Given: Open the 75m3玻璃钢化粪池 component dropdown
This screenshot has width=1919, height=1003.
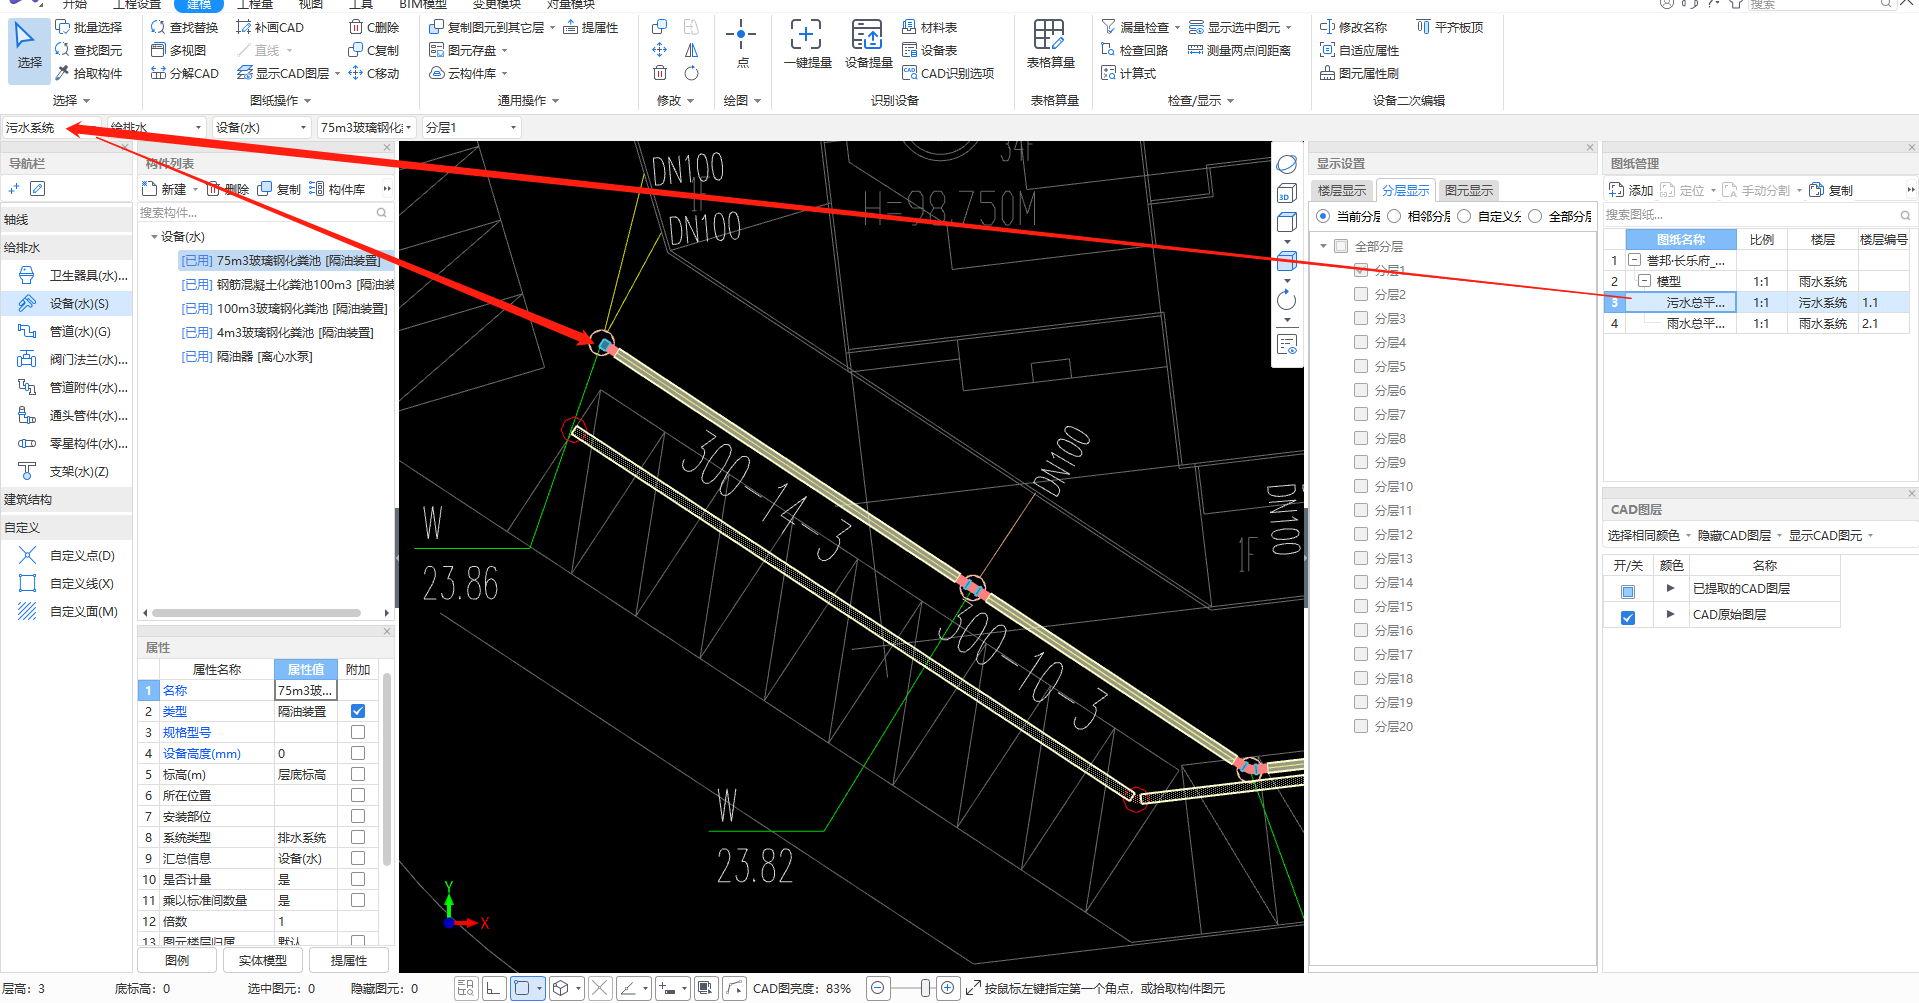Looking at the screenshot, I should [x=366, y=127].
